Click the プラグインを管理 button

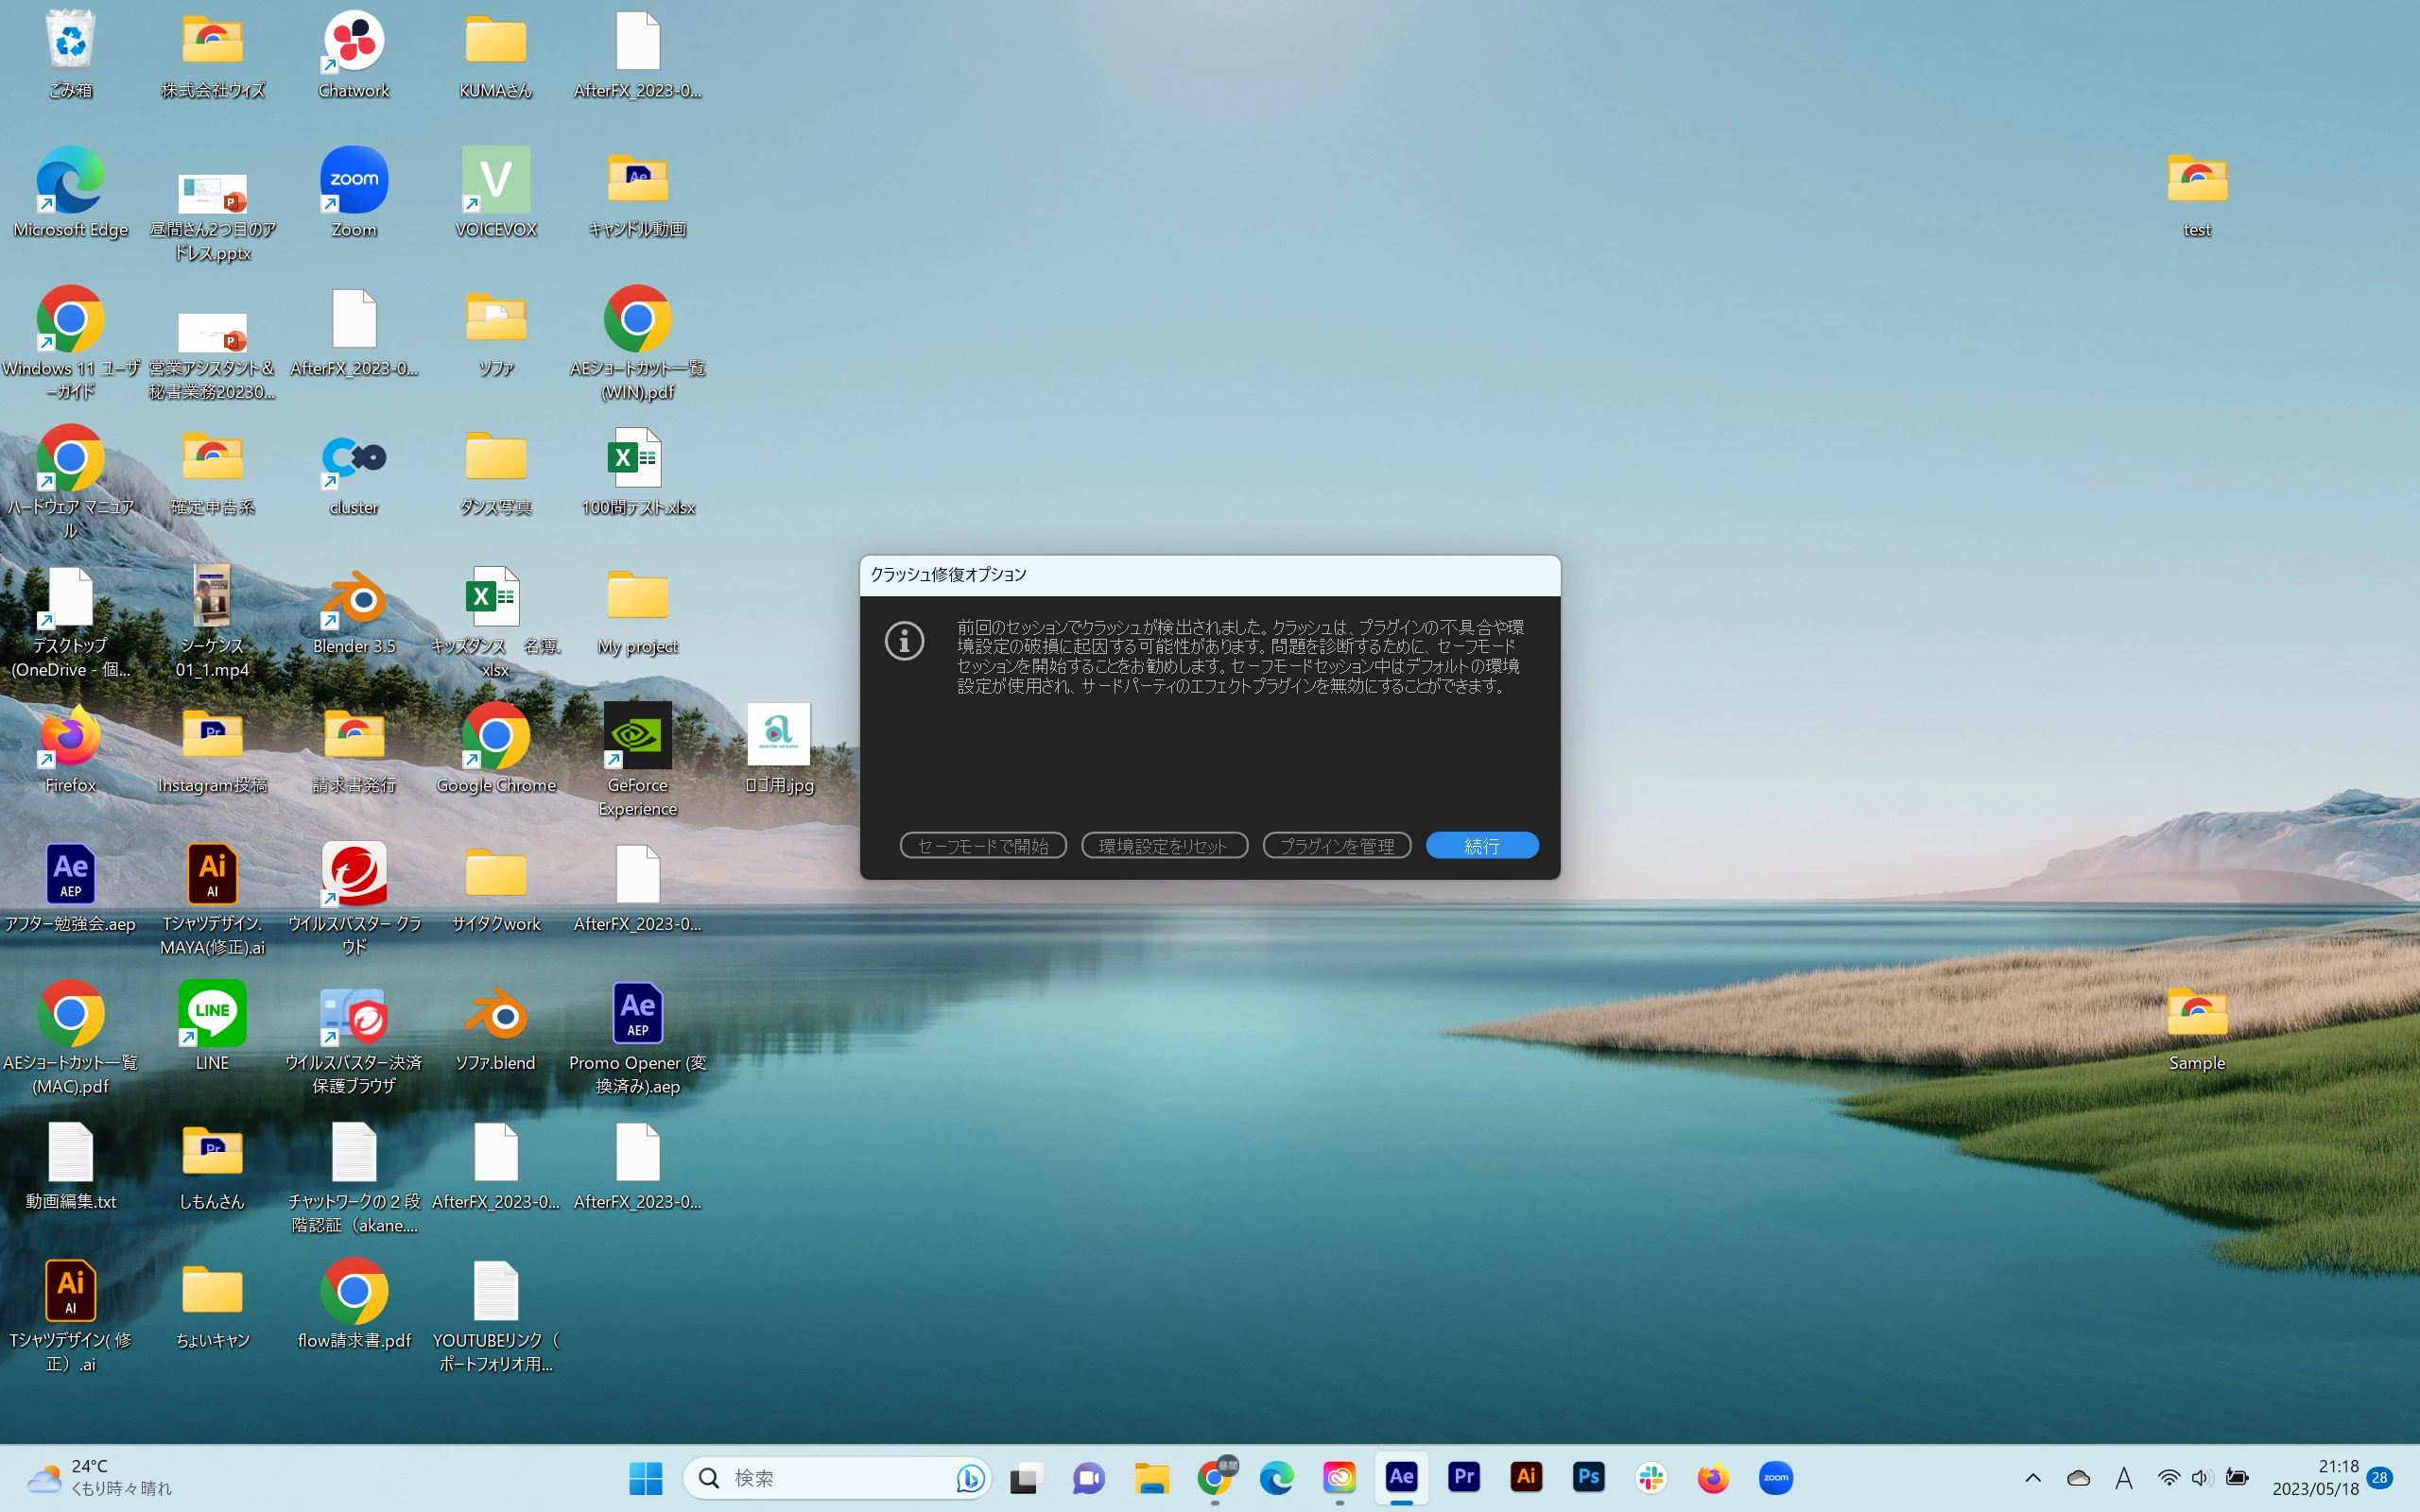1336,846
